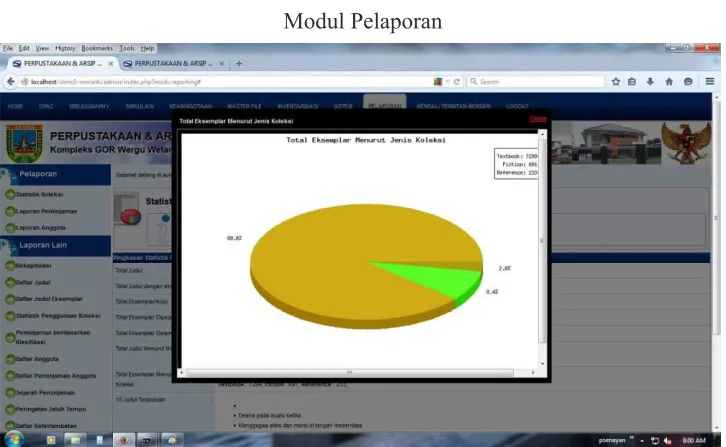Click the 8:00 AM taskbar clock
Screen dimensions: 726x447
pyautogui.click(x=694, y=441)
